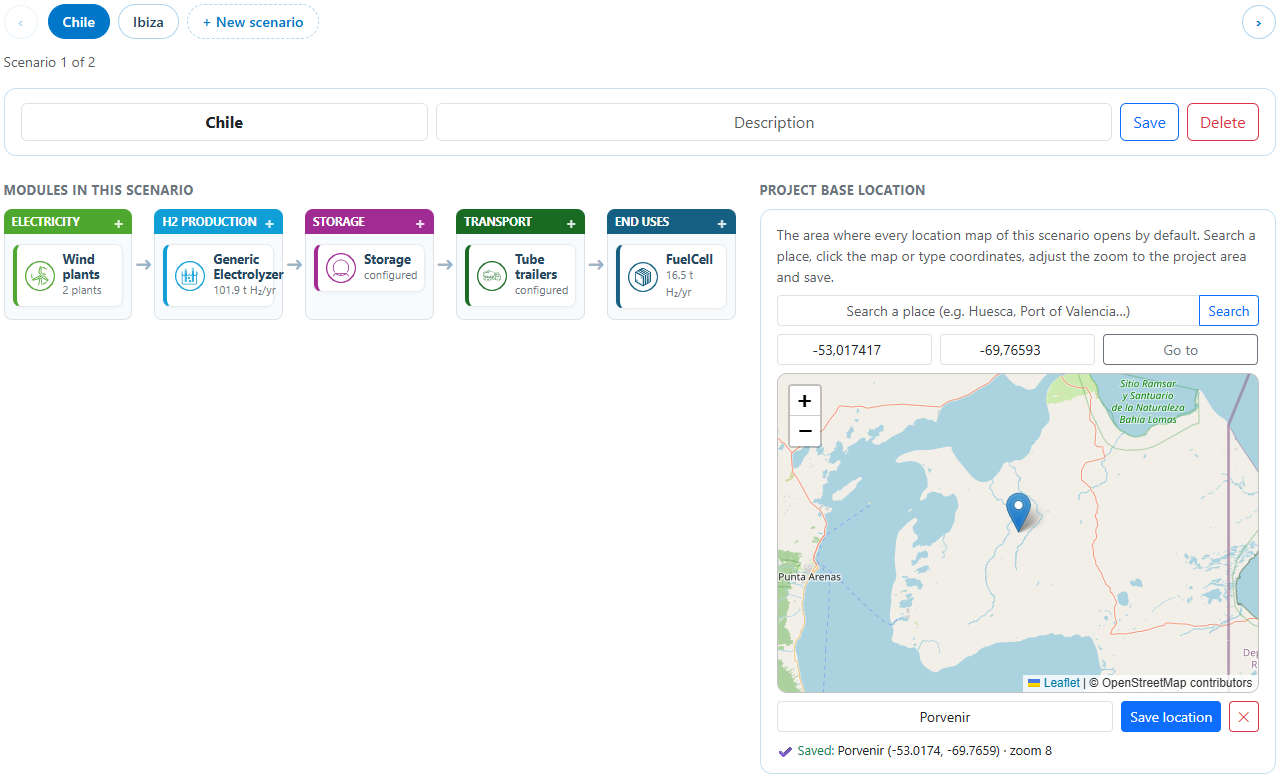1281x779 pixels.
Task: Zoom out on the map
Action: tap(805, 431)
